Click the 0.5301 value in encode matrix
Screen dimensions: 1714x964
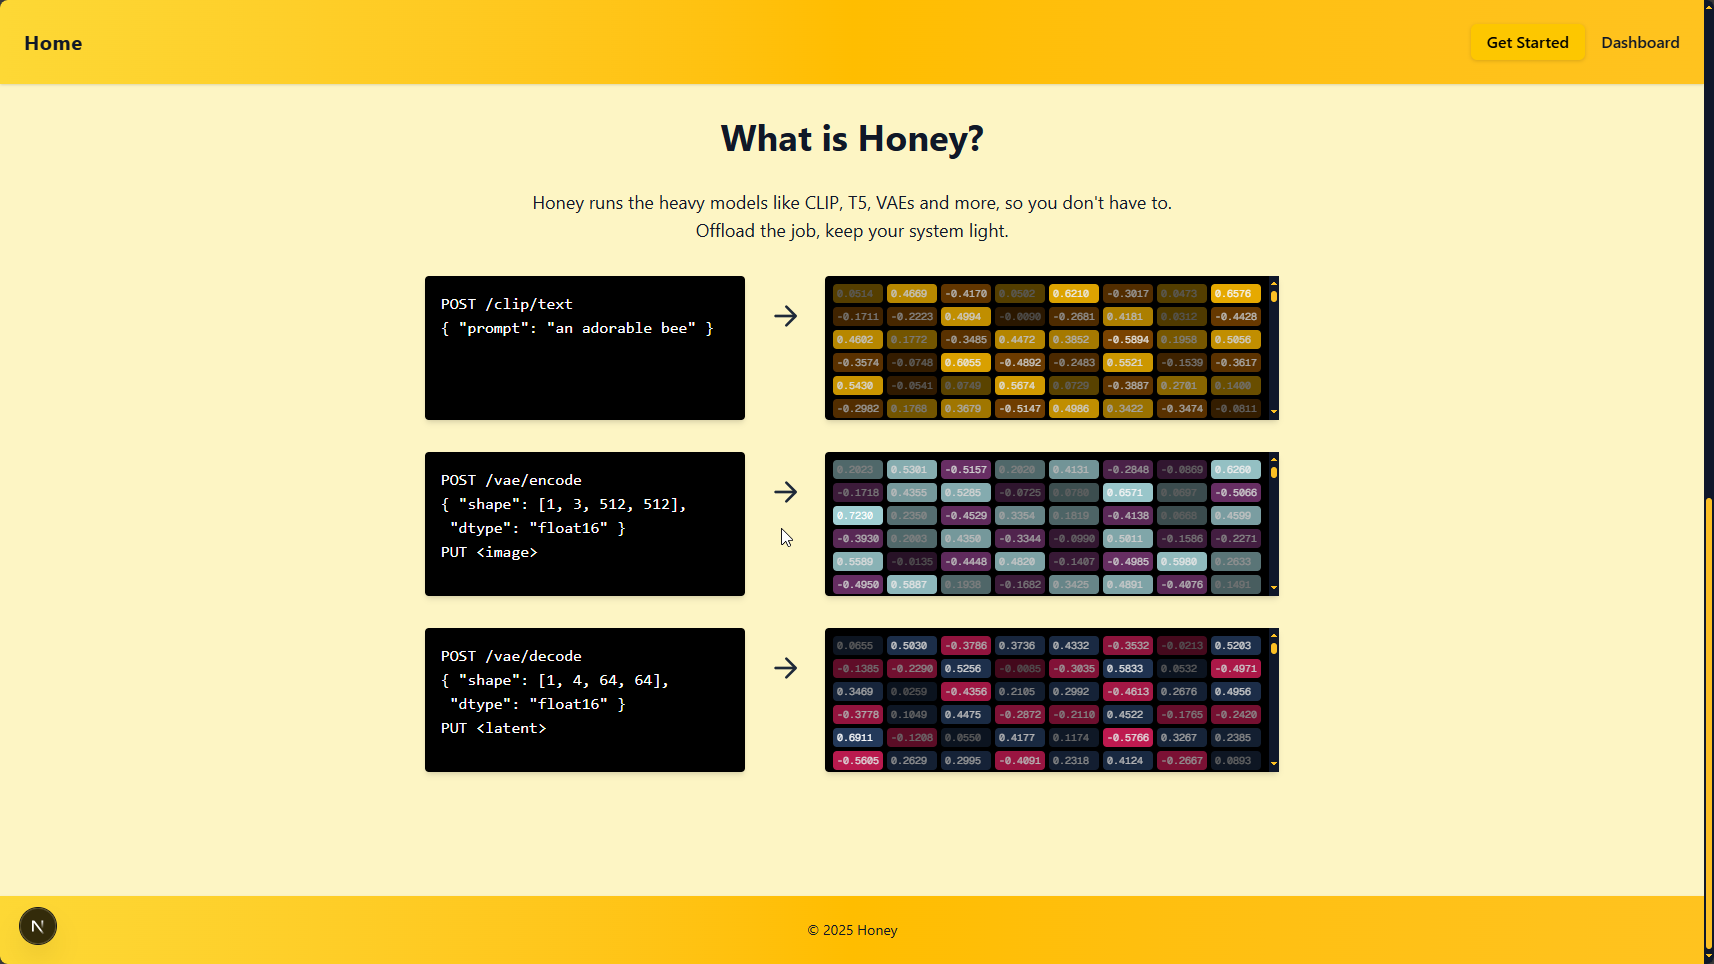click(x=912, y=470)
